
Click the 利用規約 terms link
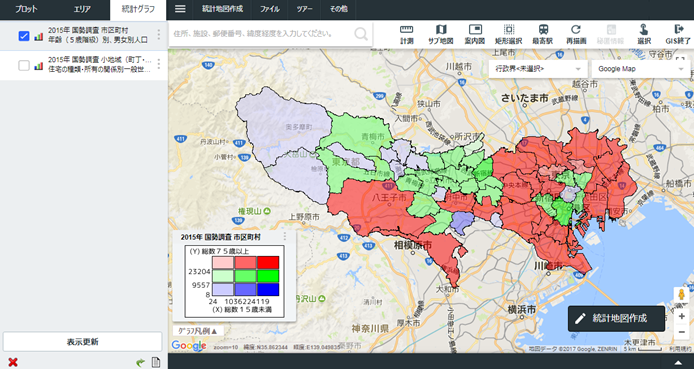681,349
